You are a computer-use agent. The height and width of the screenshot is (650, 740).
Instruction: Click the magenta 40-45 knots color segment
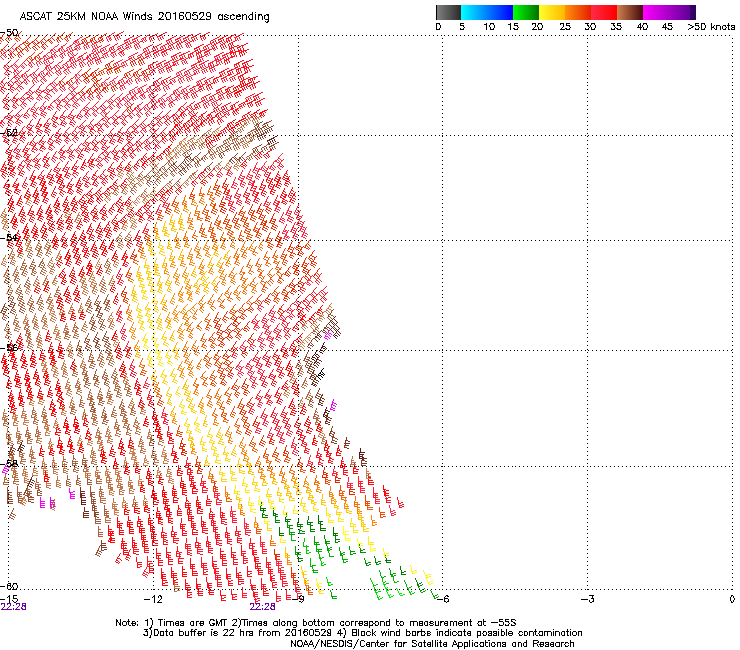click(656, 12)
